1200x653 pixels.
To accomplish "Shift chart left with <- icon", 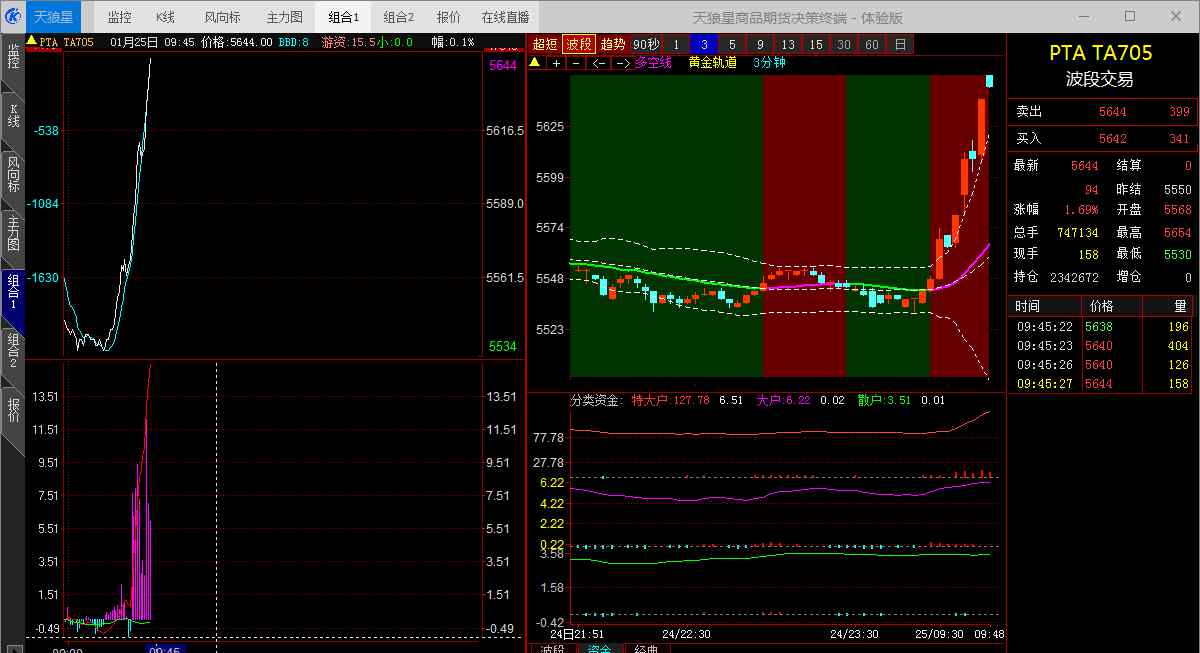I will click(598, 63).
